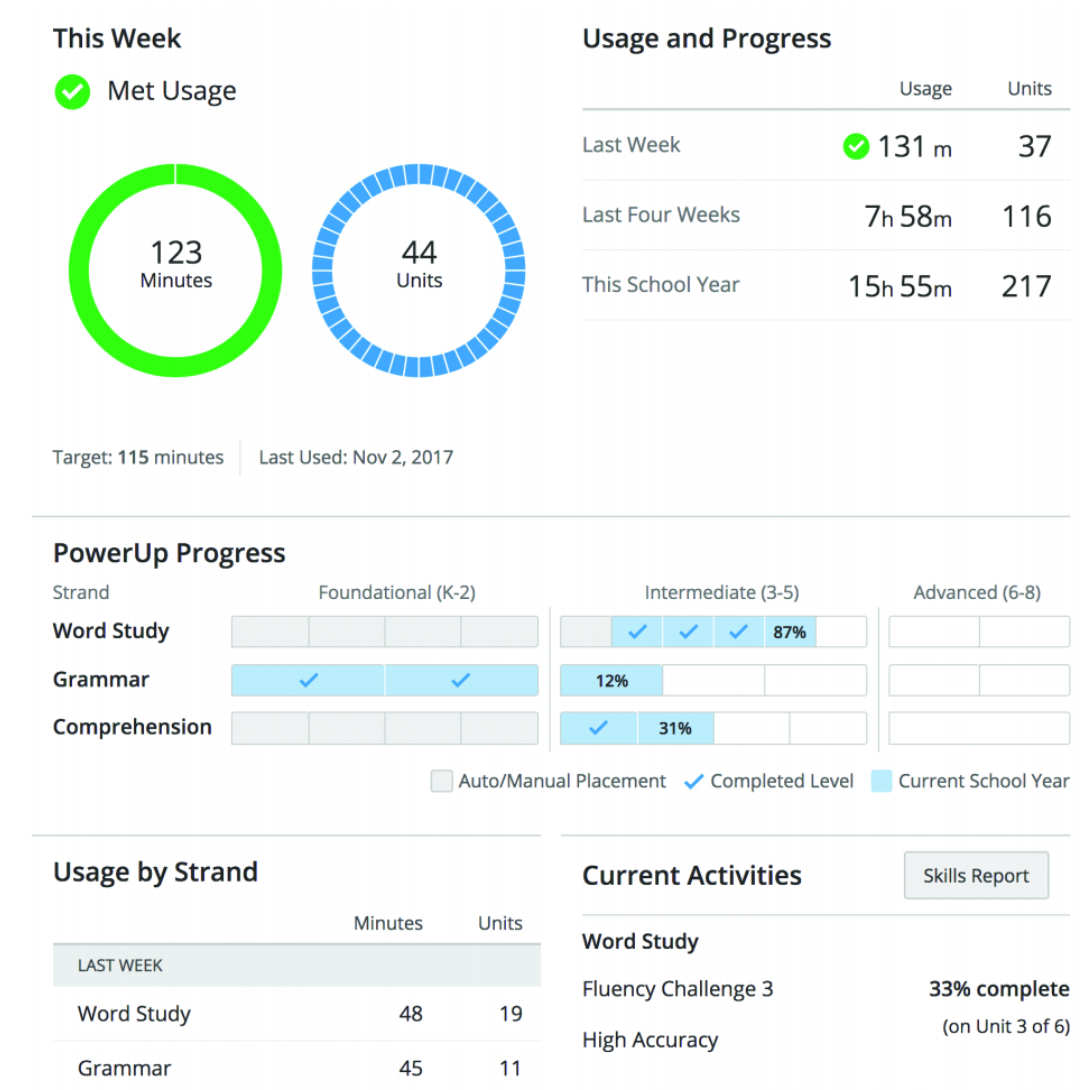This screenshot has height=1090, width=1086.
Task: Click the Completed Level legend checkmark icon
Action: point(693,782)
